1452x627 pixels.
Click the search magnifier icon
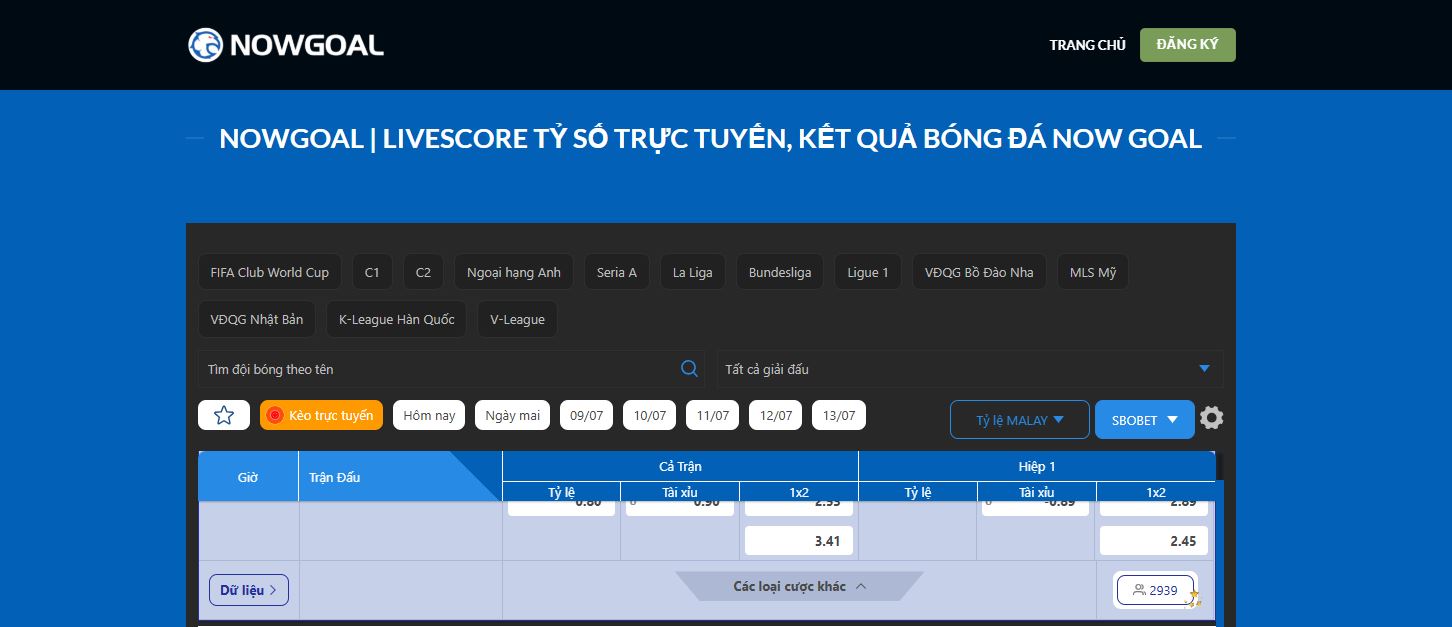689,369
